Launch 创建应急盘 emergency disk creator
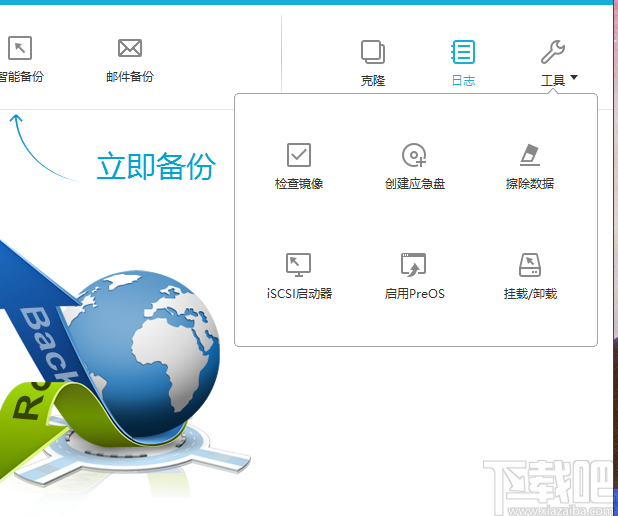 coord(414,155)
